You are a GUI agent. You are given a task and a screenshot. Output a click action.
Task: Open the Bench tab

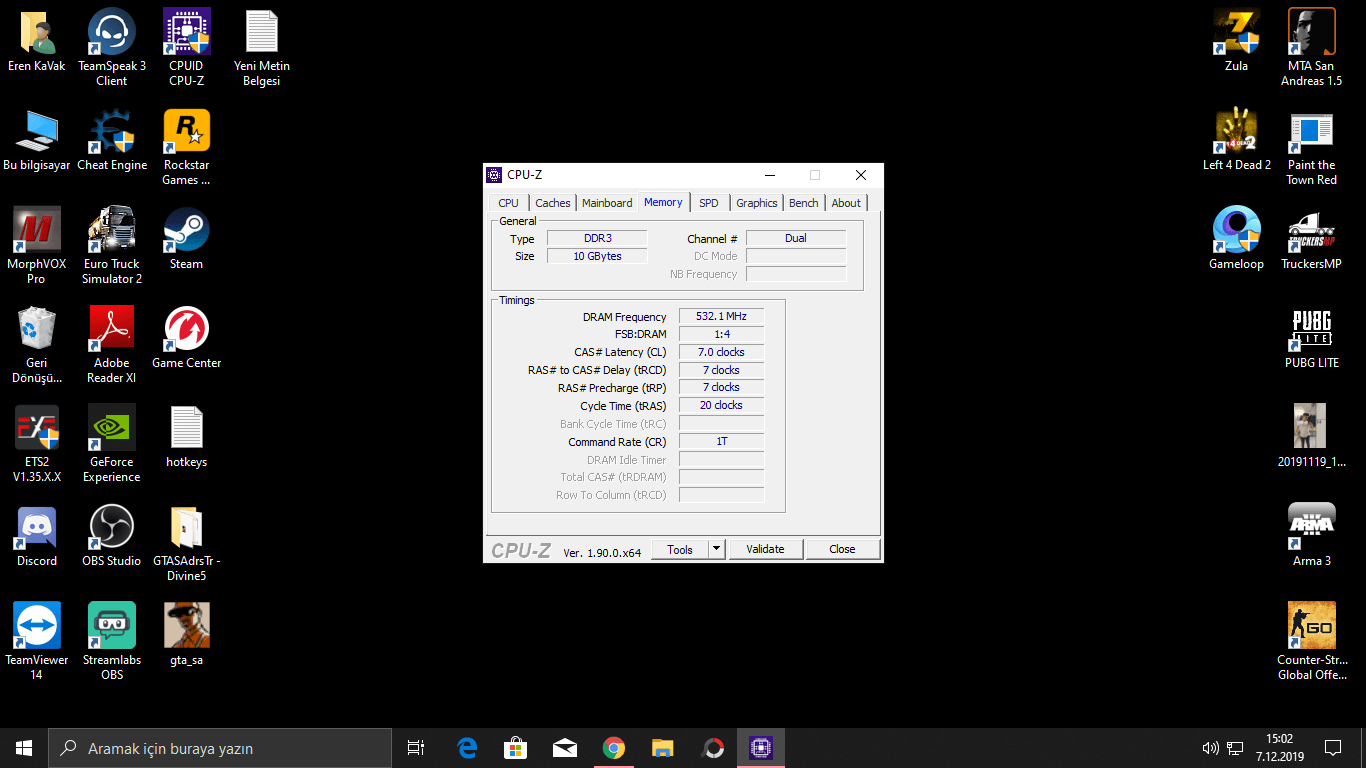(x=804, y=203)
